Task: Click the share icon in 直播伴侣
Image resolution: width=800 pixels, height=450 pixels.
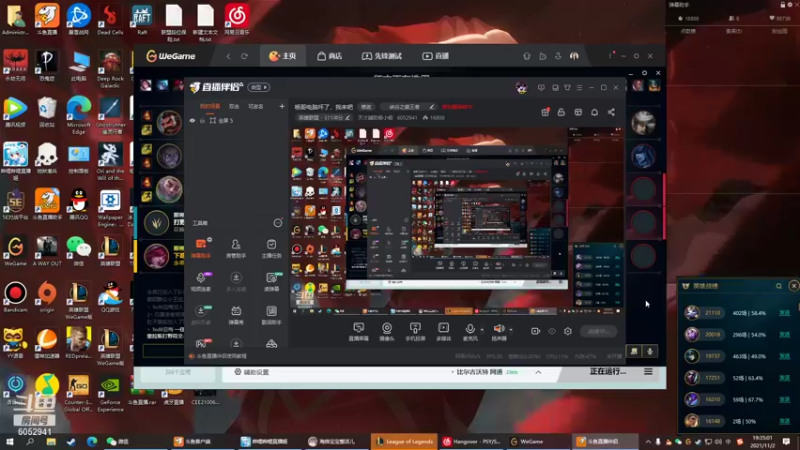Action: point(611,112)
